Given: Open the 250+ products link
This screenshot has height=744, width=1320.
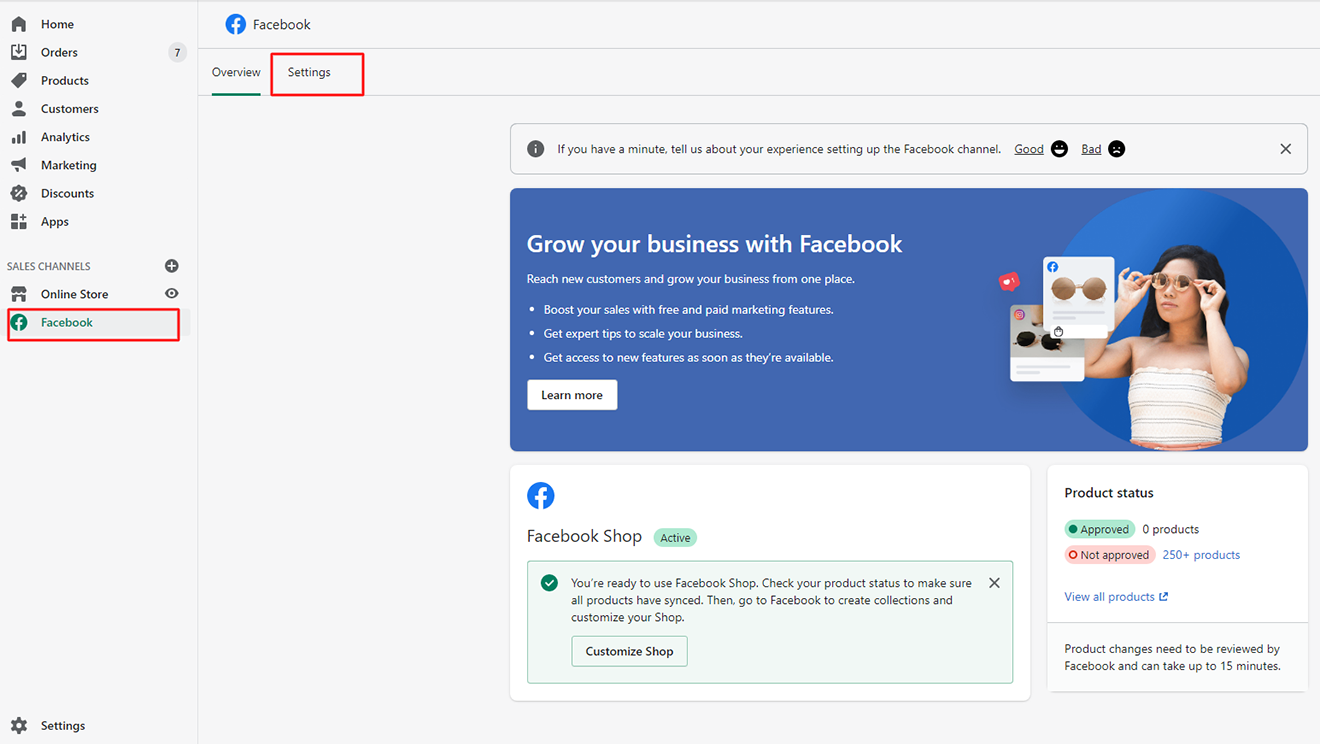Looking at the screenshot, I should coord(1201,555).
